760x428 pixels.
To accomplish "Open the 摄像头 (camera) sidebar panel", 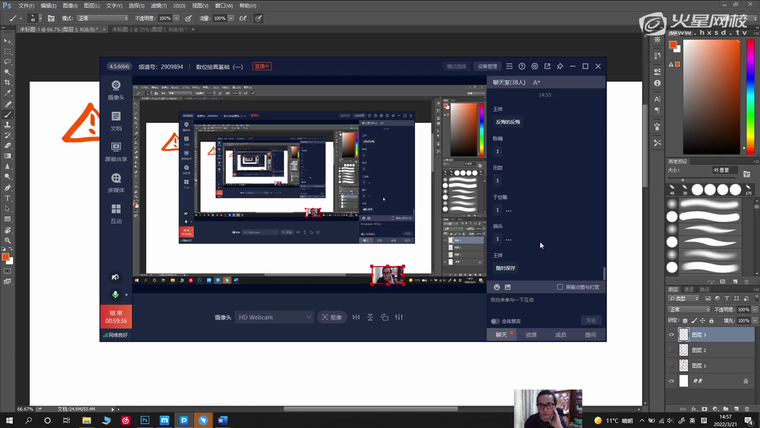I will (x=116, y=90).
